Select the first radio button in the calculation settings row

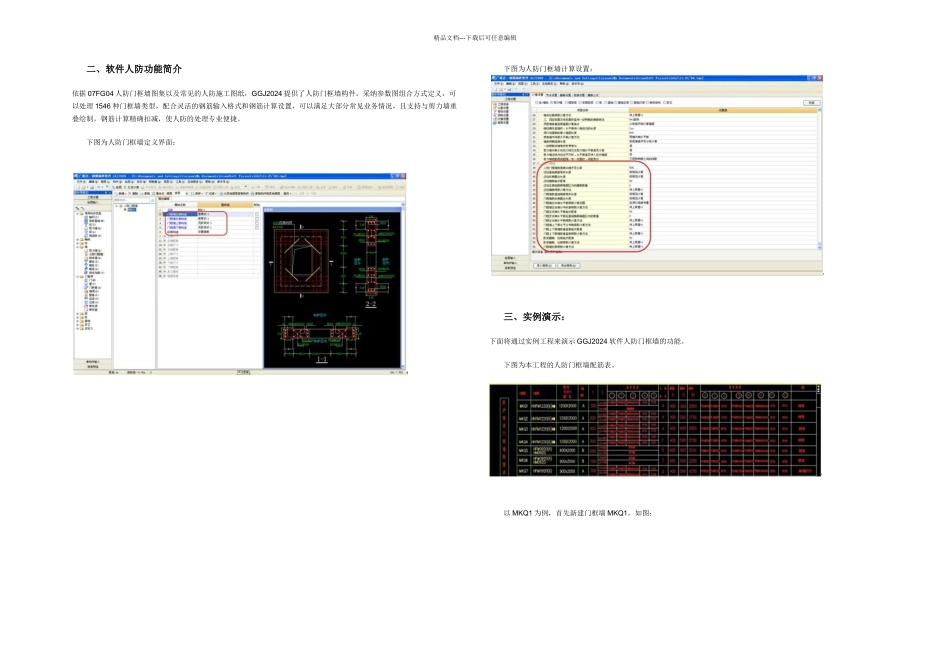(537, 102)
